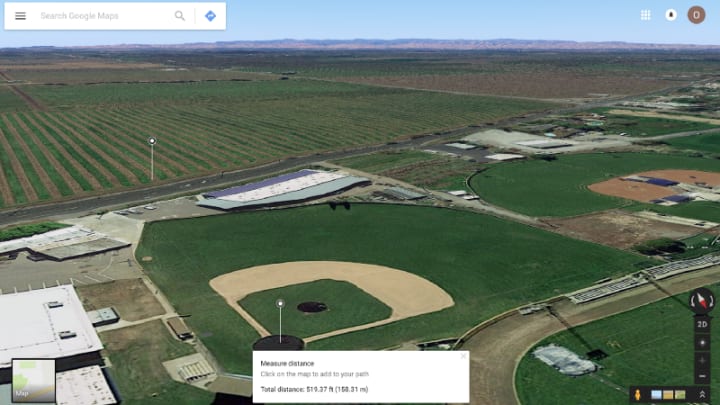The width and height of the screenshot is (720, 405).
Task: Focus the Search Google Maps field
Action: pos(103,16)
